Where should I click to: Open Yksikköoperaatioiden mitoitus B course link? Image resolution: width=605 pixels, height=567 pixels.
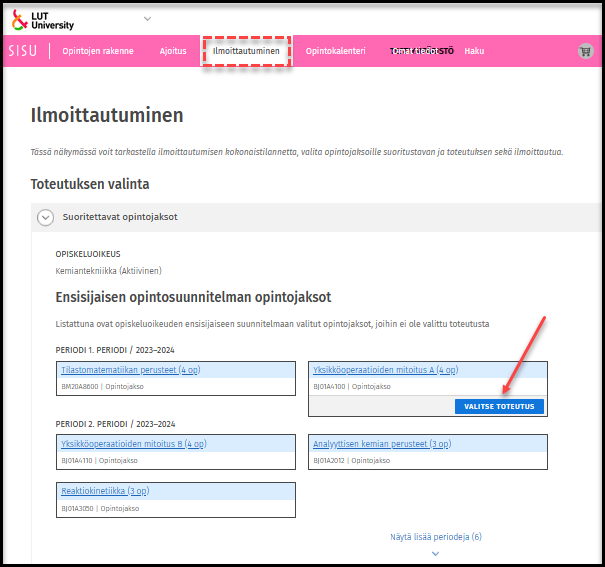134,444
